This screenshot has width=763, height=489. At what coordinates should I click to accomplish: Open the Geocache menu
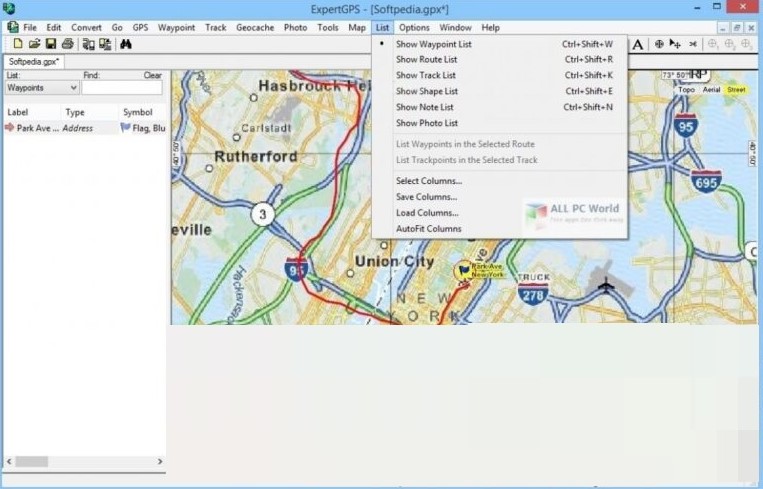click(255, 28)
